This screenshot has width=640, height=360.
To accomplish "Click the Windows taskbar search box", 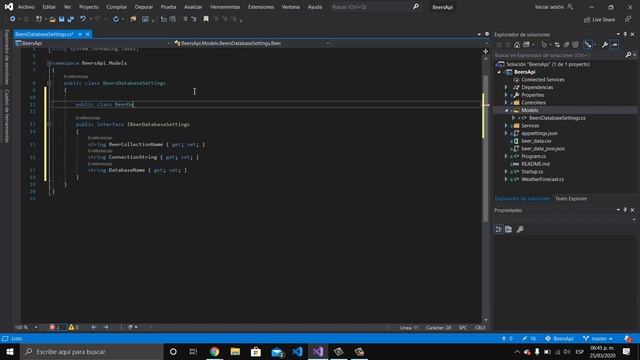I will pyautogui.click(x=92, y=351).
